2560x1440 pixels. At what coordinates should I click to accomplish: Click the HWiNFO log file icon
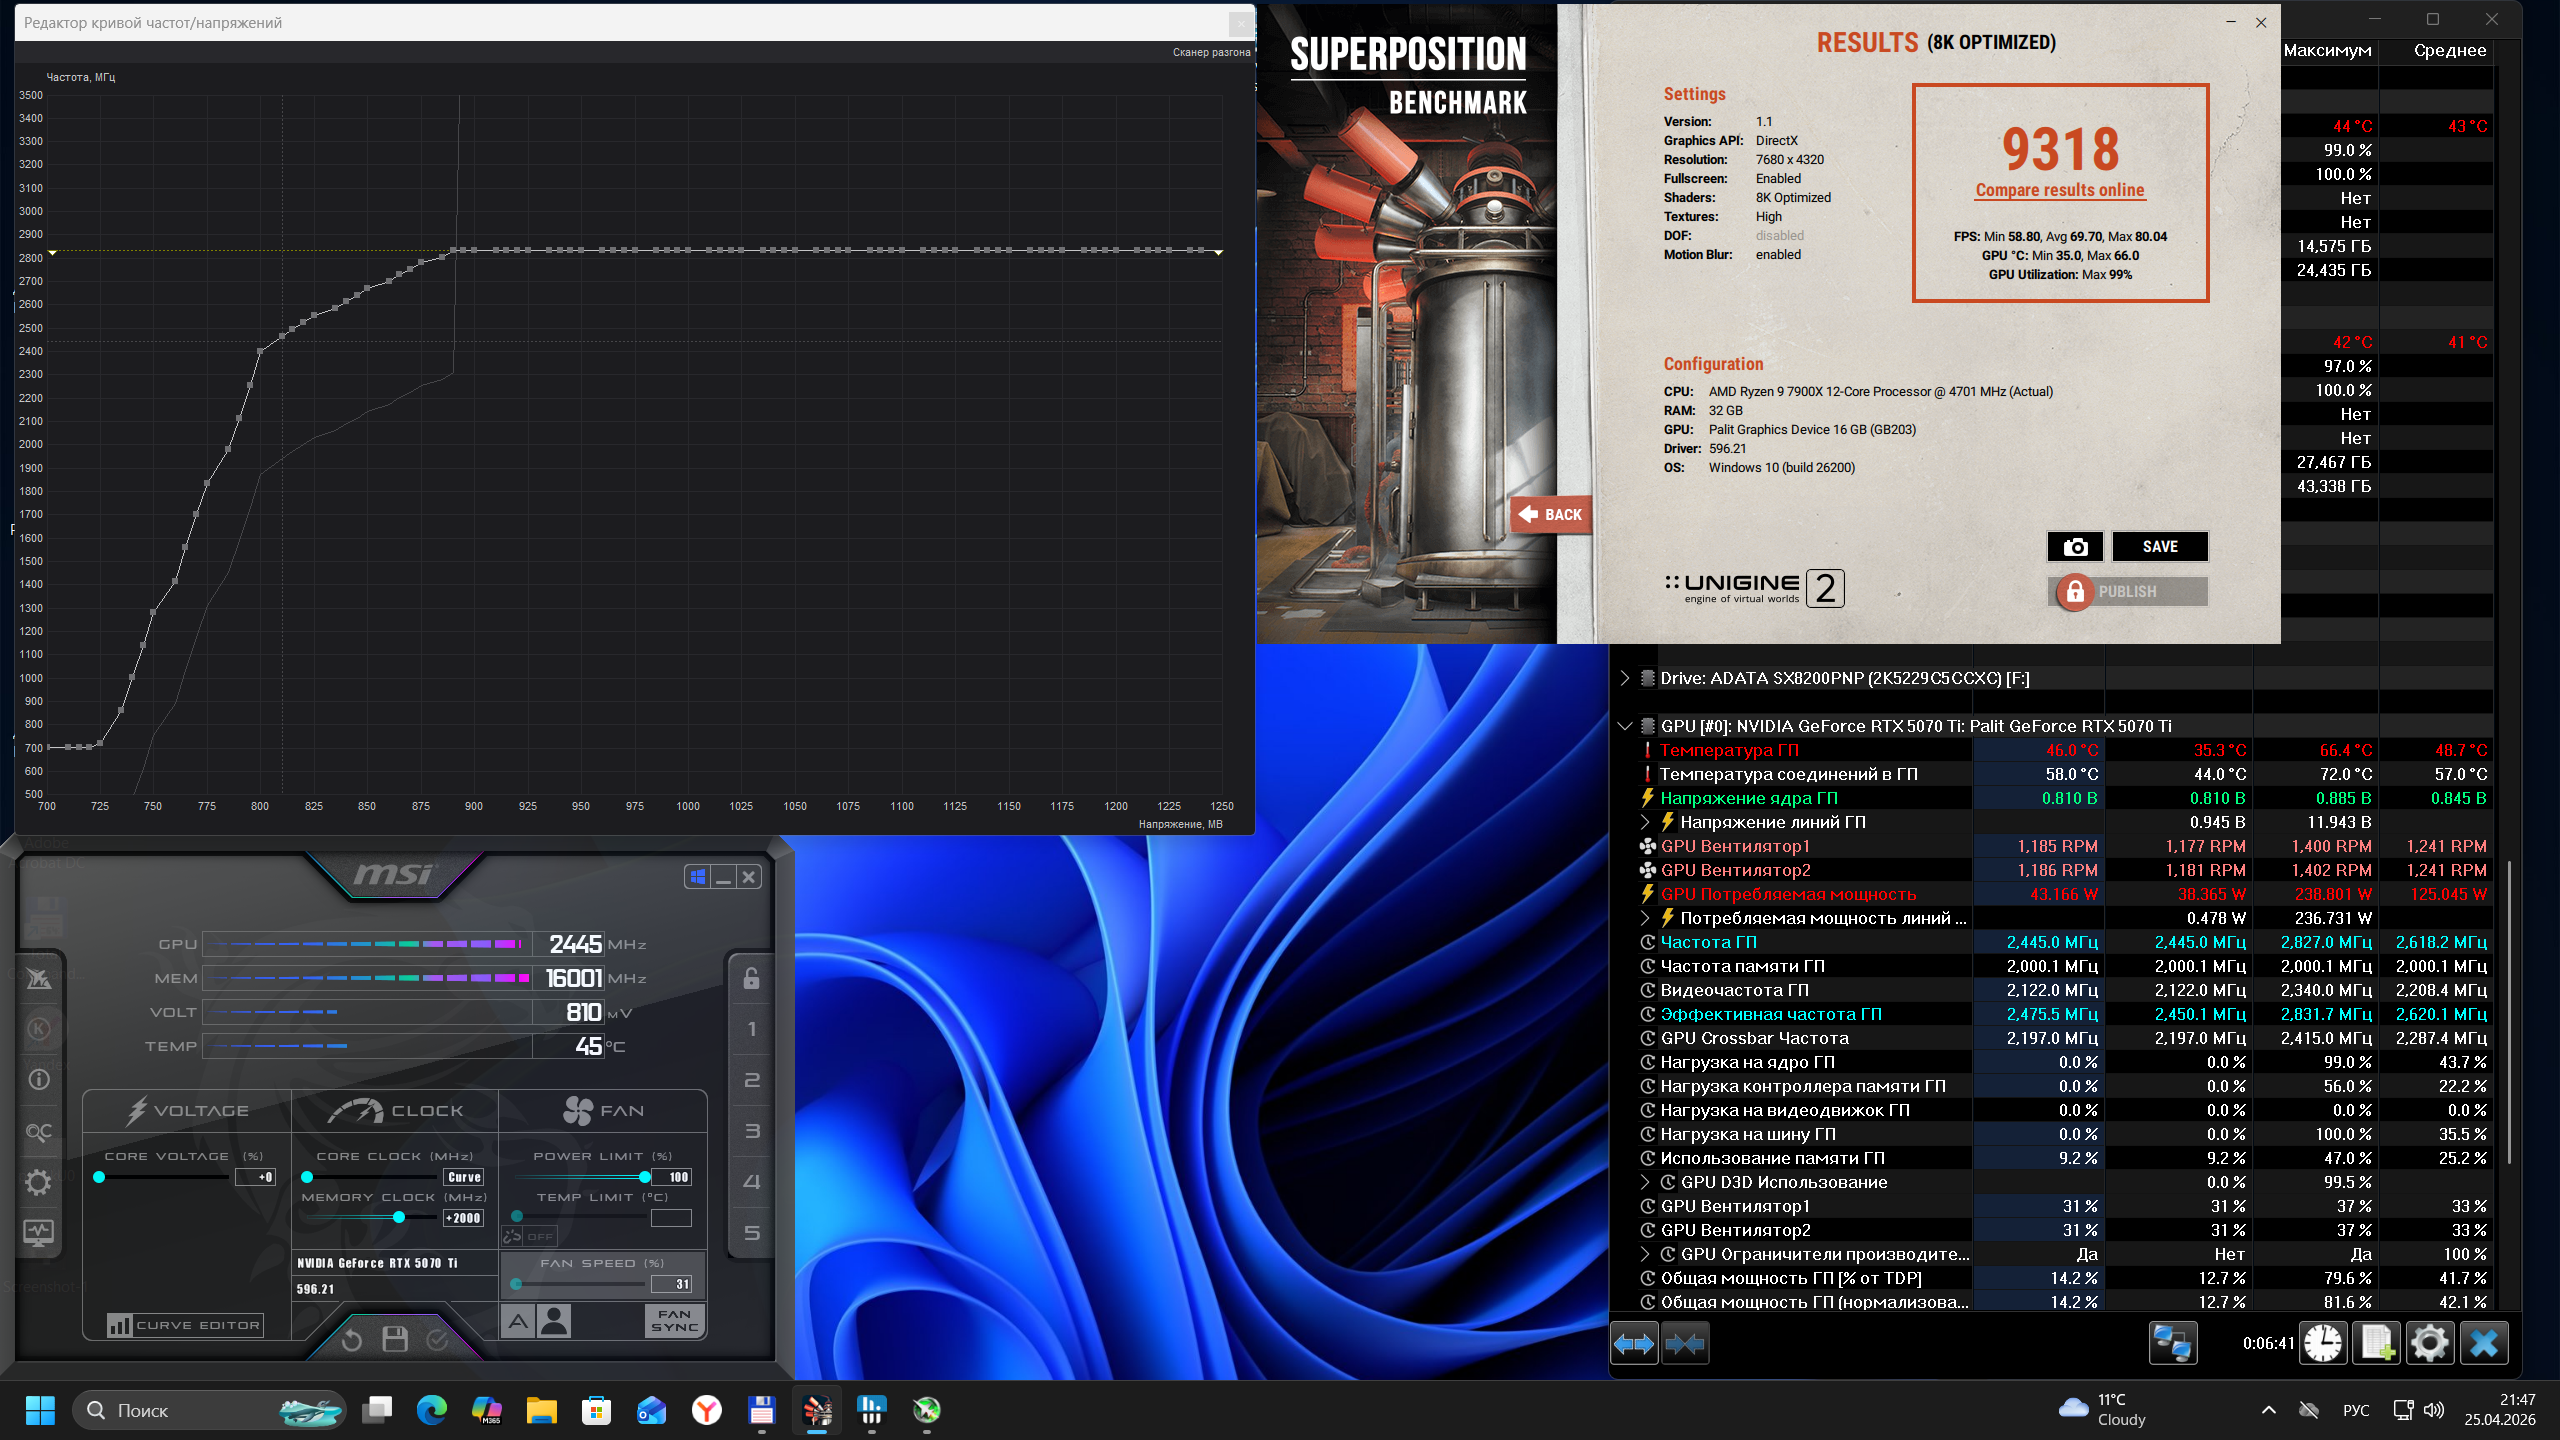[x=2376, y=1343]
